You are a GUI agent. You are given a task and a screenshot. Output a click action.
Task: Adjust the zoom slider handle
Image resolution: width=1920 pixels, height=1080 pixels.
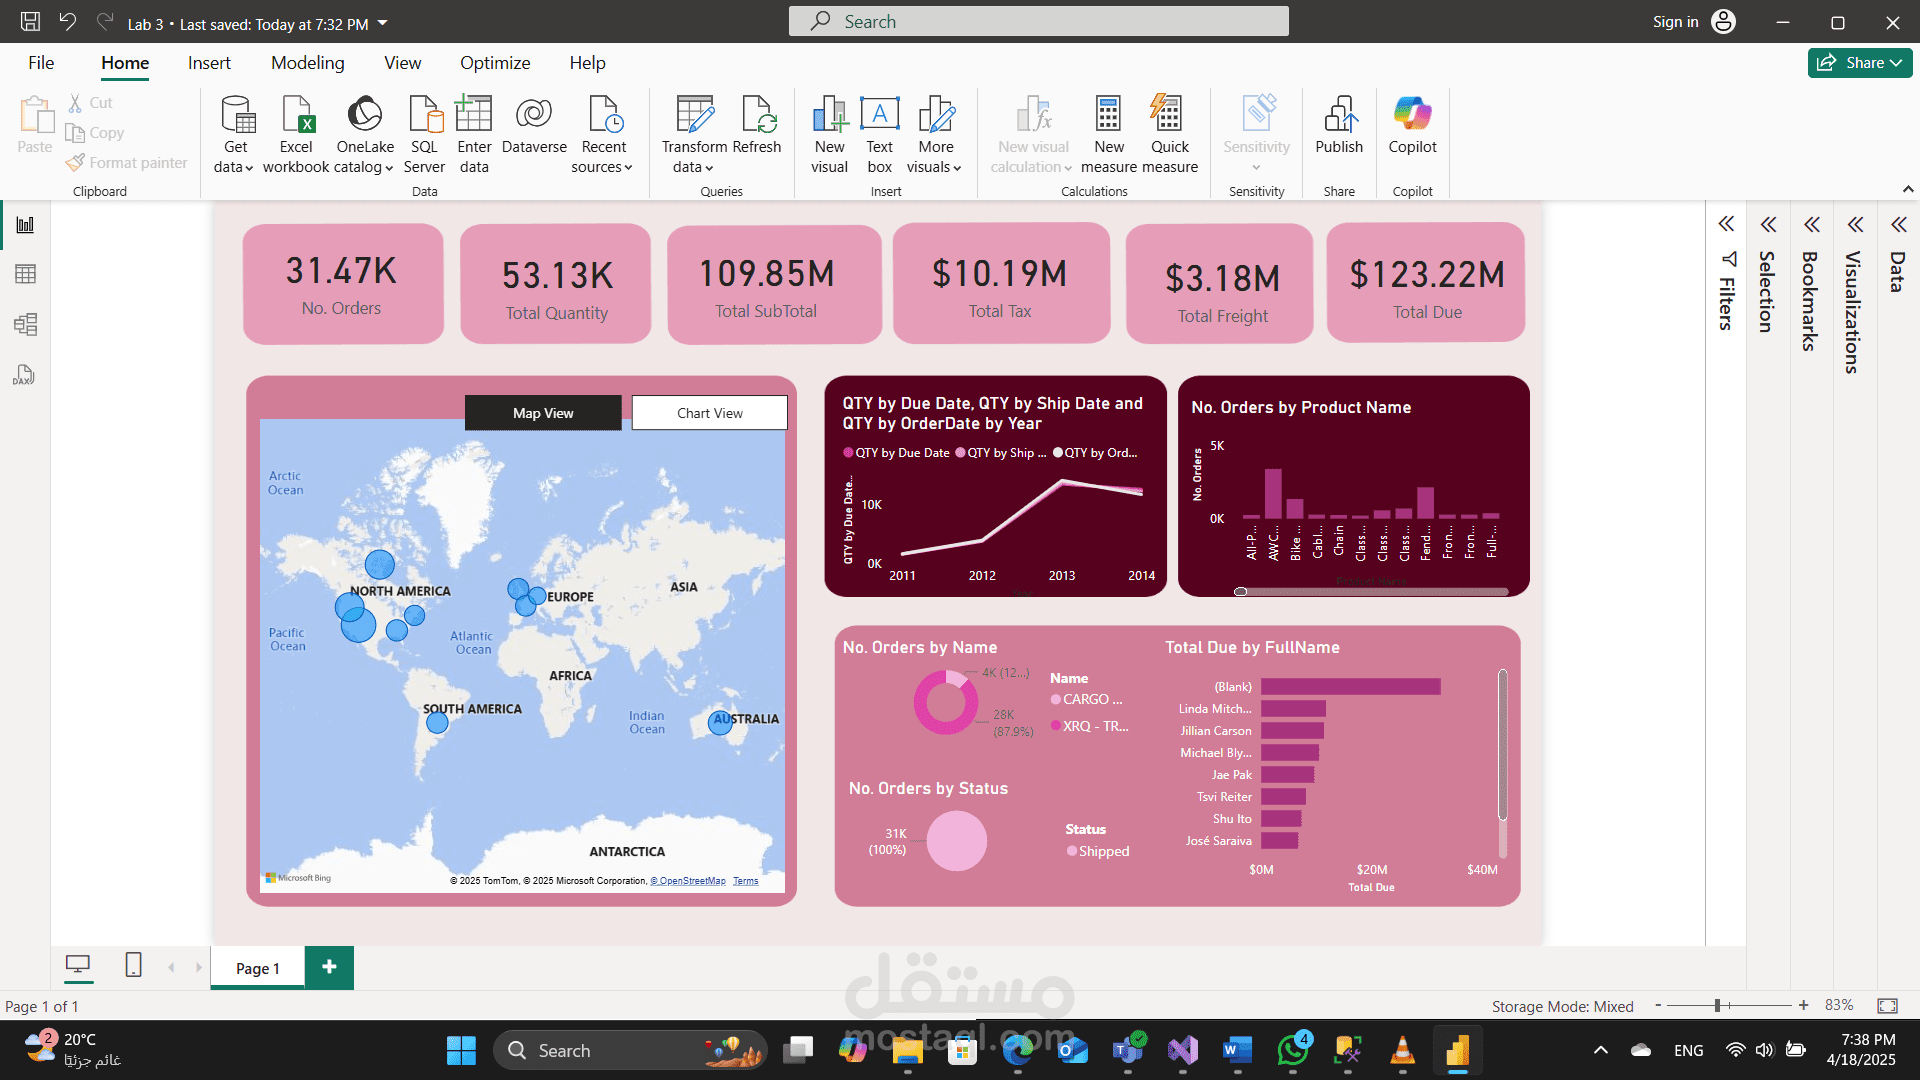[1717, 1005]
